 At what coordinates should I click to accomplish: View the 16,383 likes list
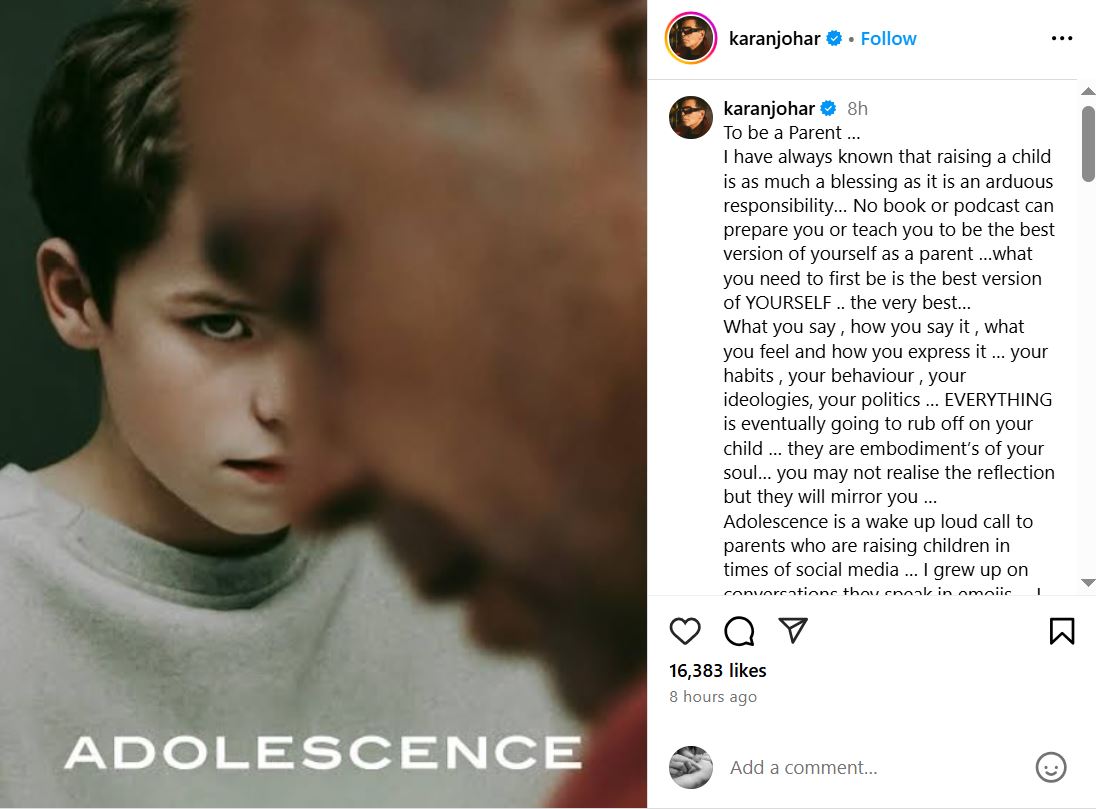(717, 670)
